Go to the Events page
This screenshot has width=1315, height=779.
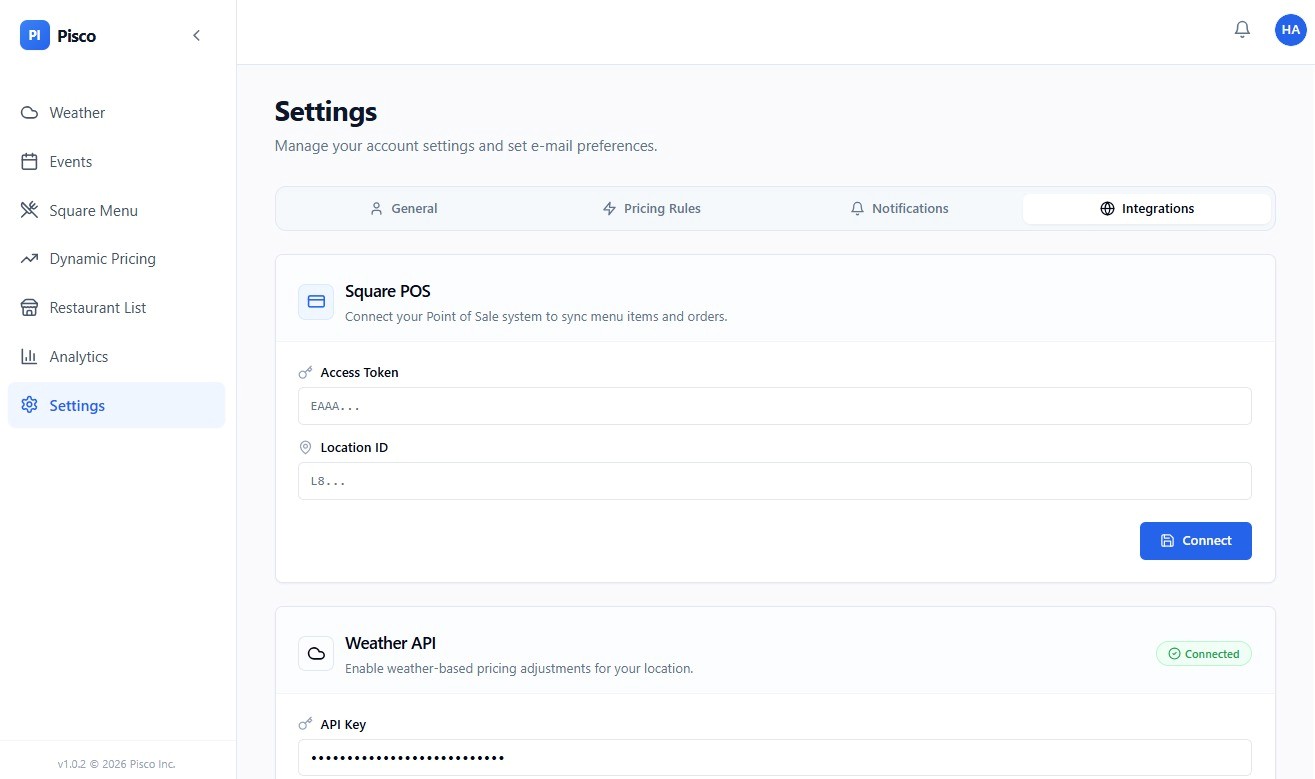(x=70, y=162)
